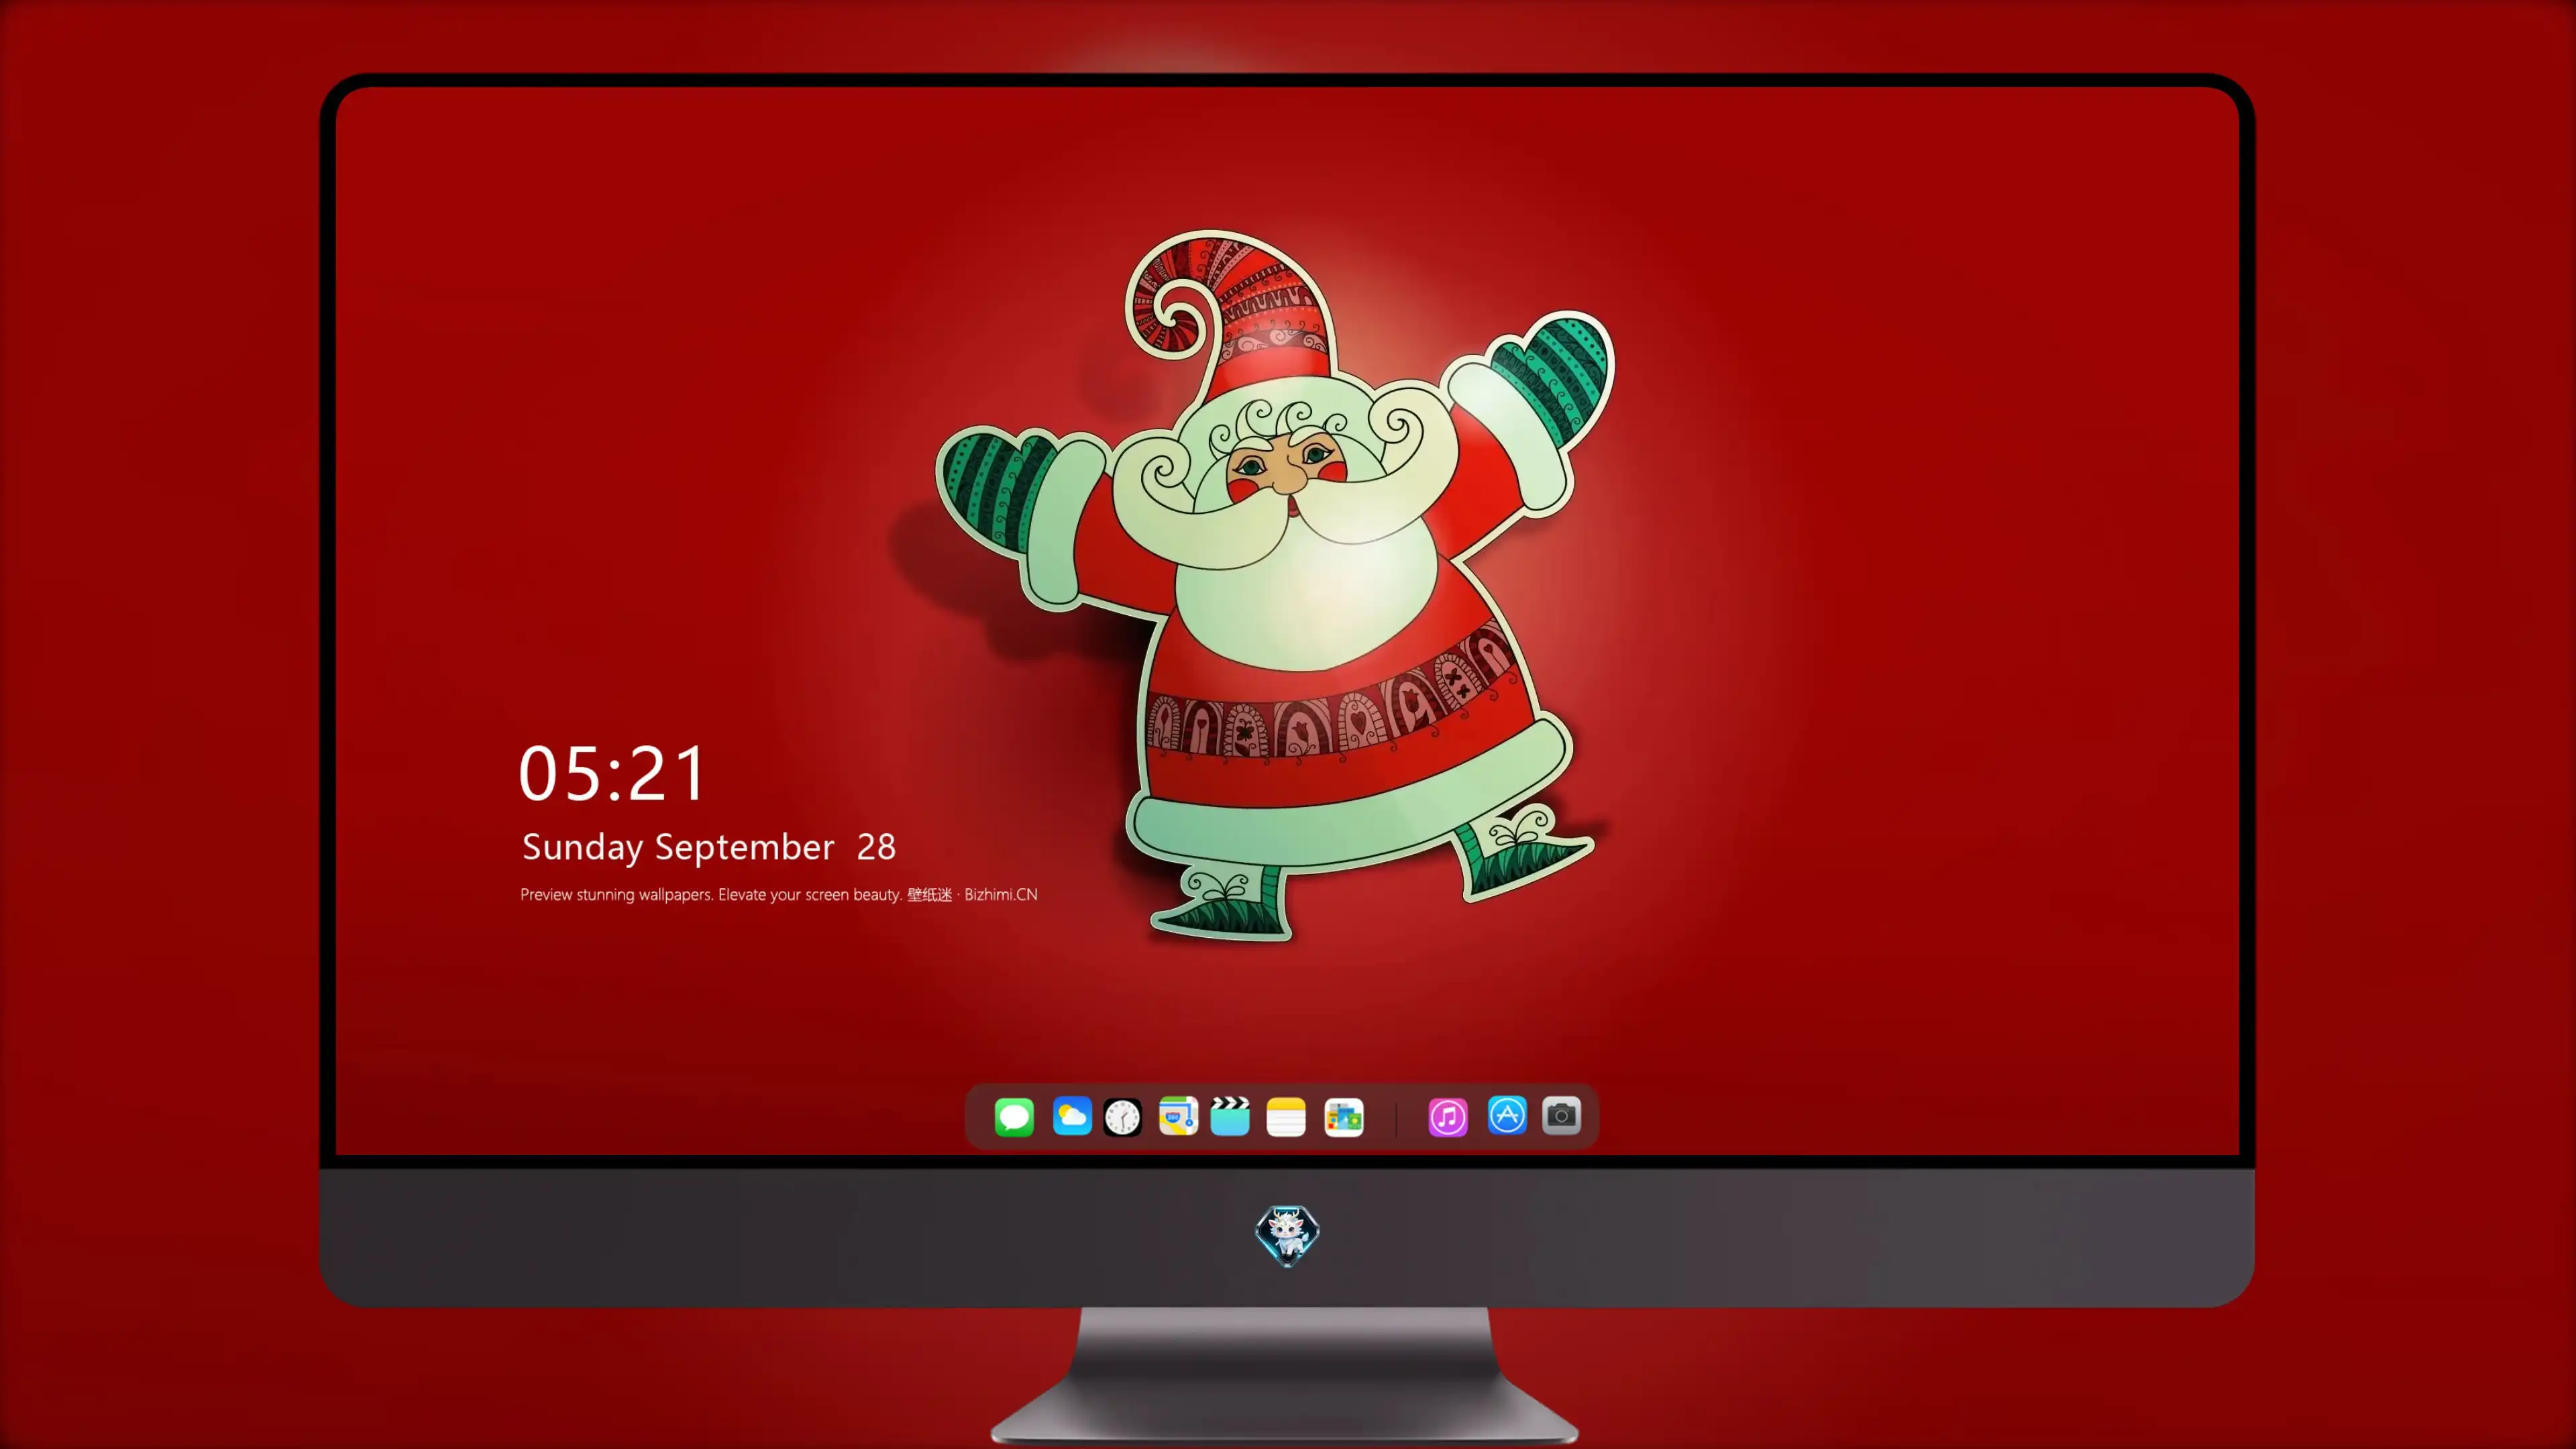Open the yellow Notes app in the dock
The image size is (2576, 1449).
(1286, 1116)
